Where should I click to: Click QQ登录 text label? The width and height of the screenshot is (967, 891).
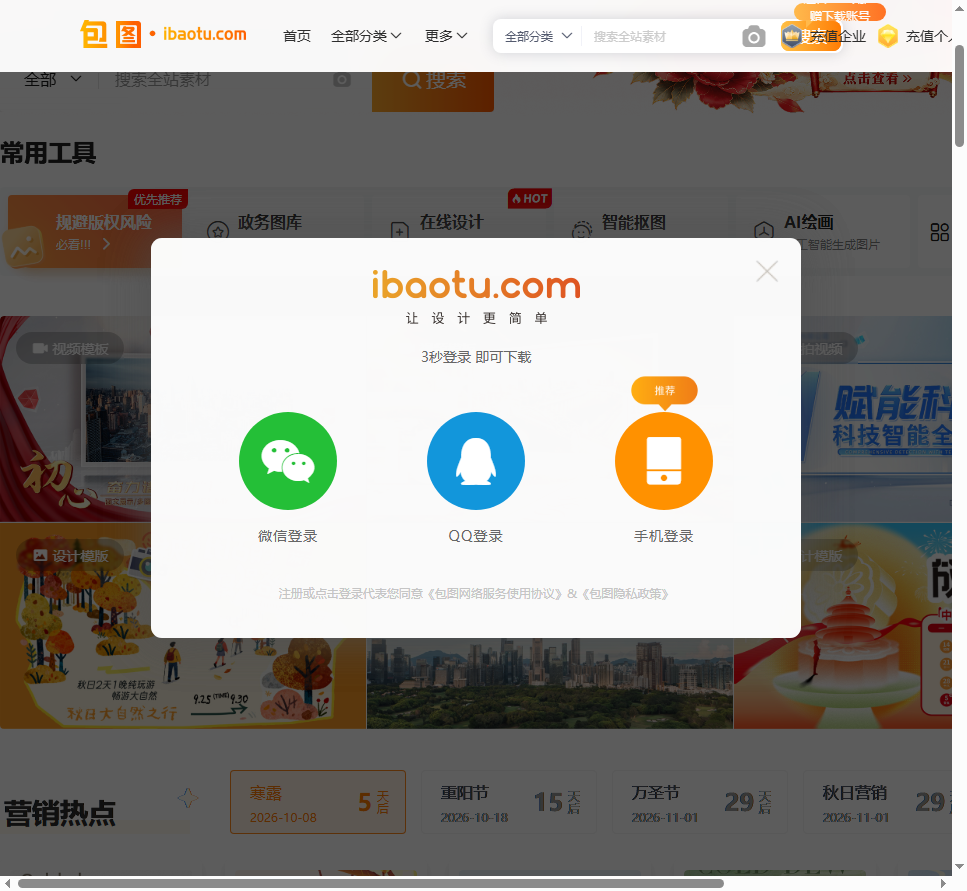click(475, 536)
